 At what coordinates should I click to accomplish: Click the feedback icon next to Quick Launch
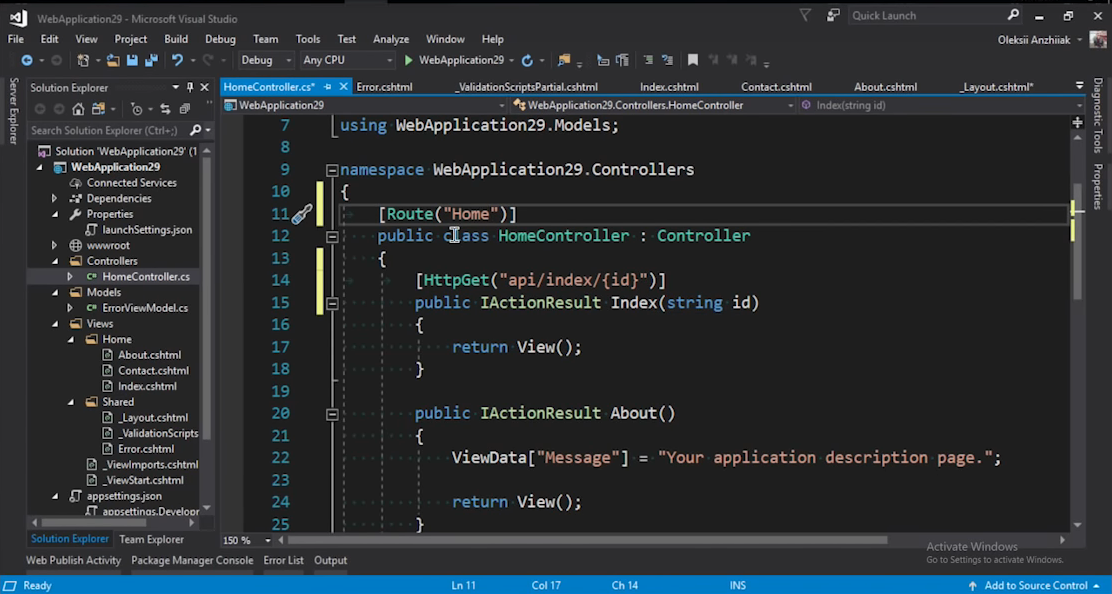pos(833,15)
